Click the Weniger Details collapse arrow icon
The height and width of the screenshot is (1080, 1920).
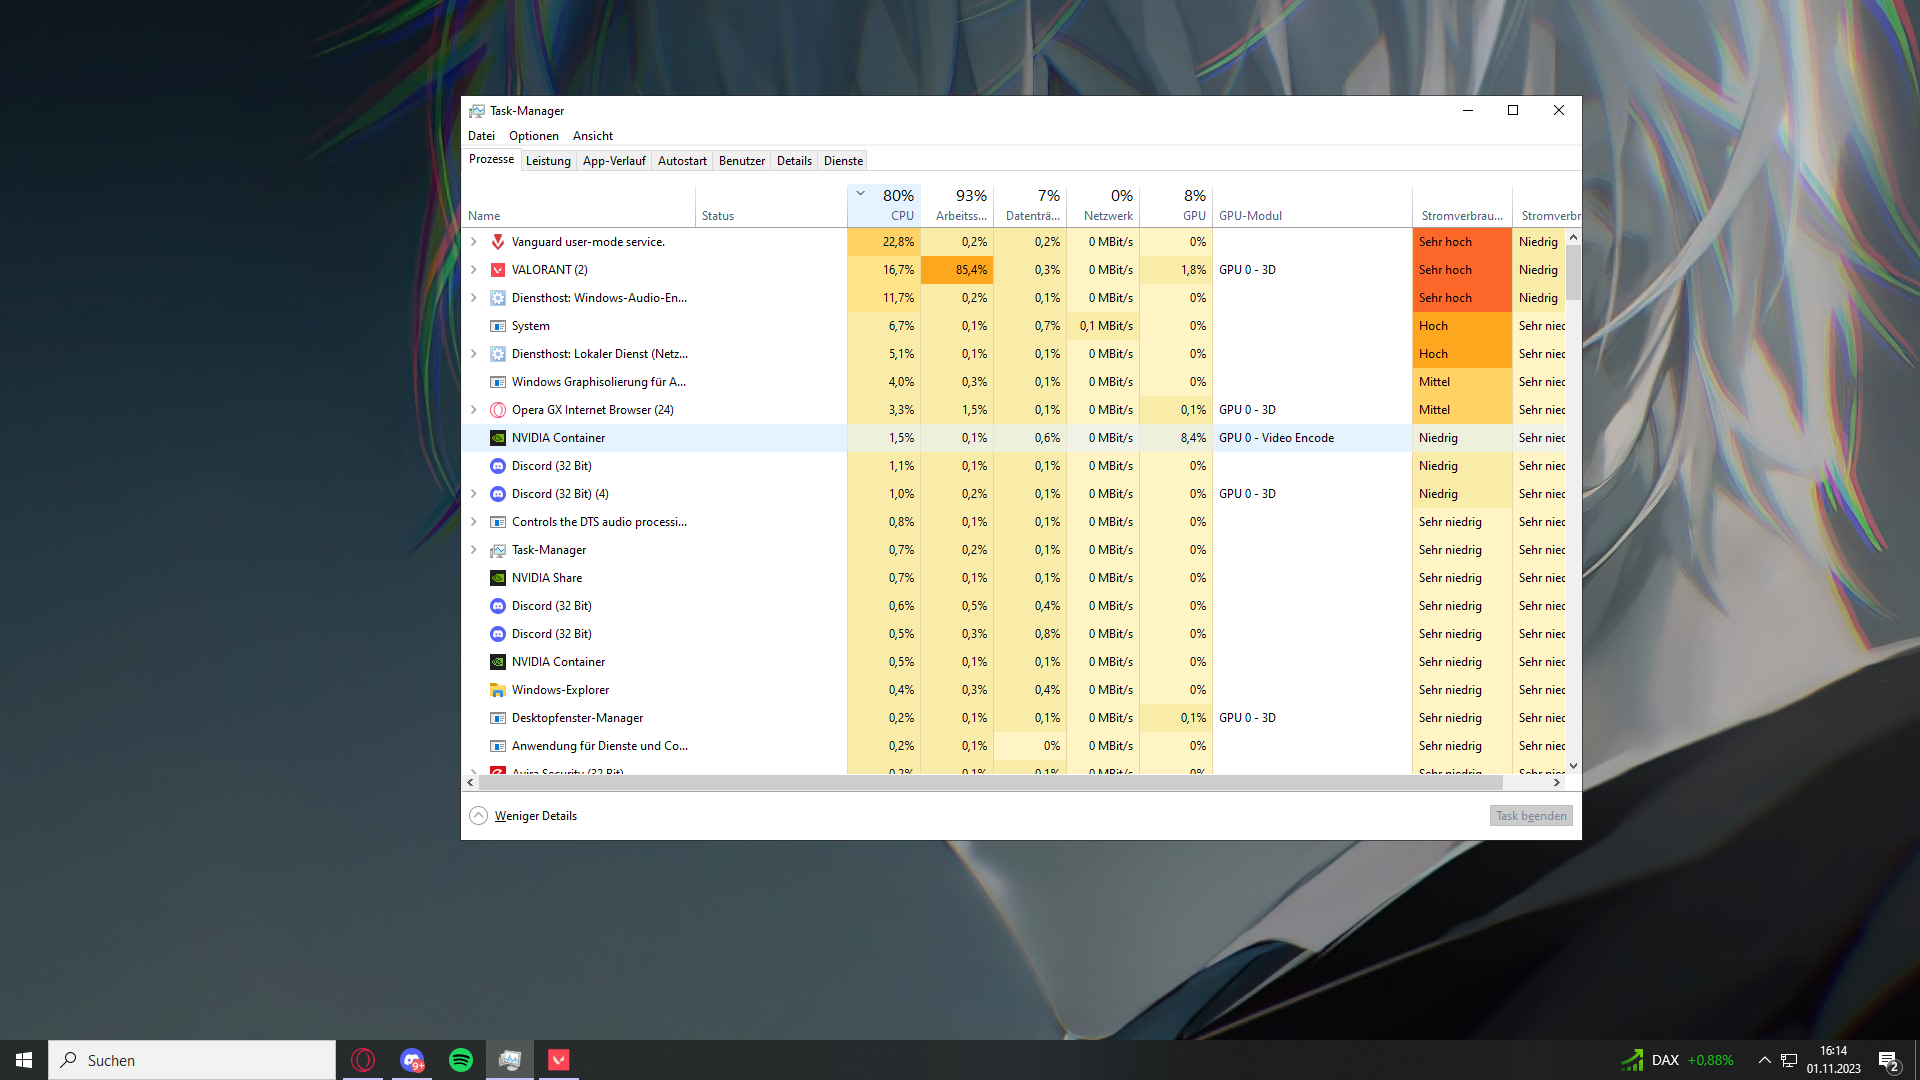[x=479, y=816]
